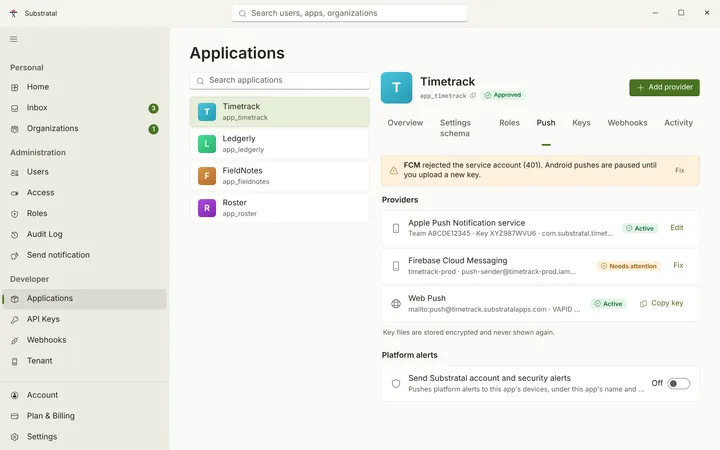Click the Plan & Billing card icon
This screenshot has width=720, height=450.
point(15,416)
